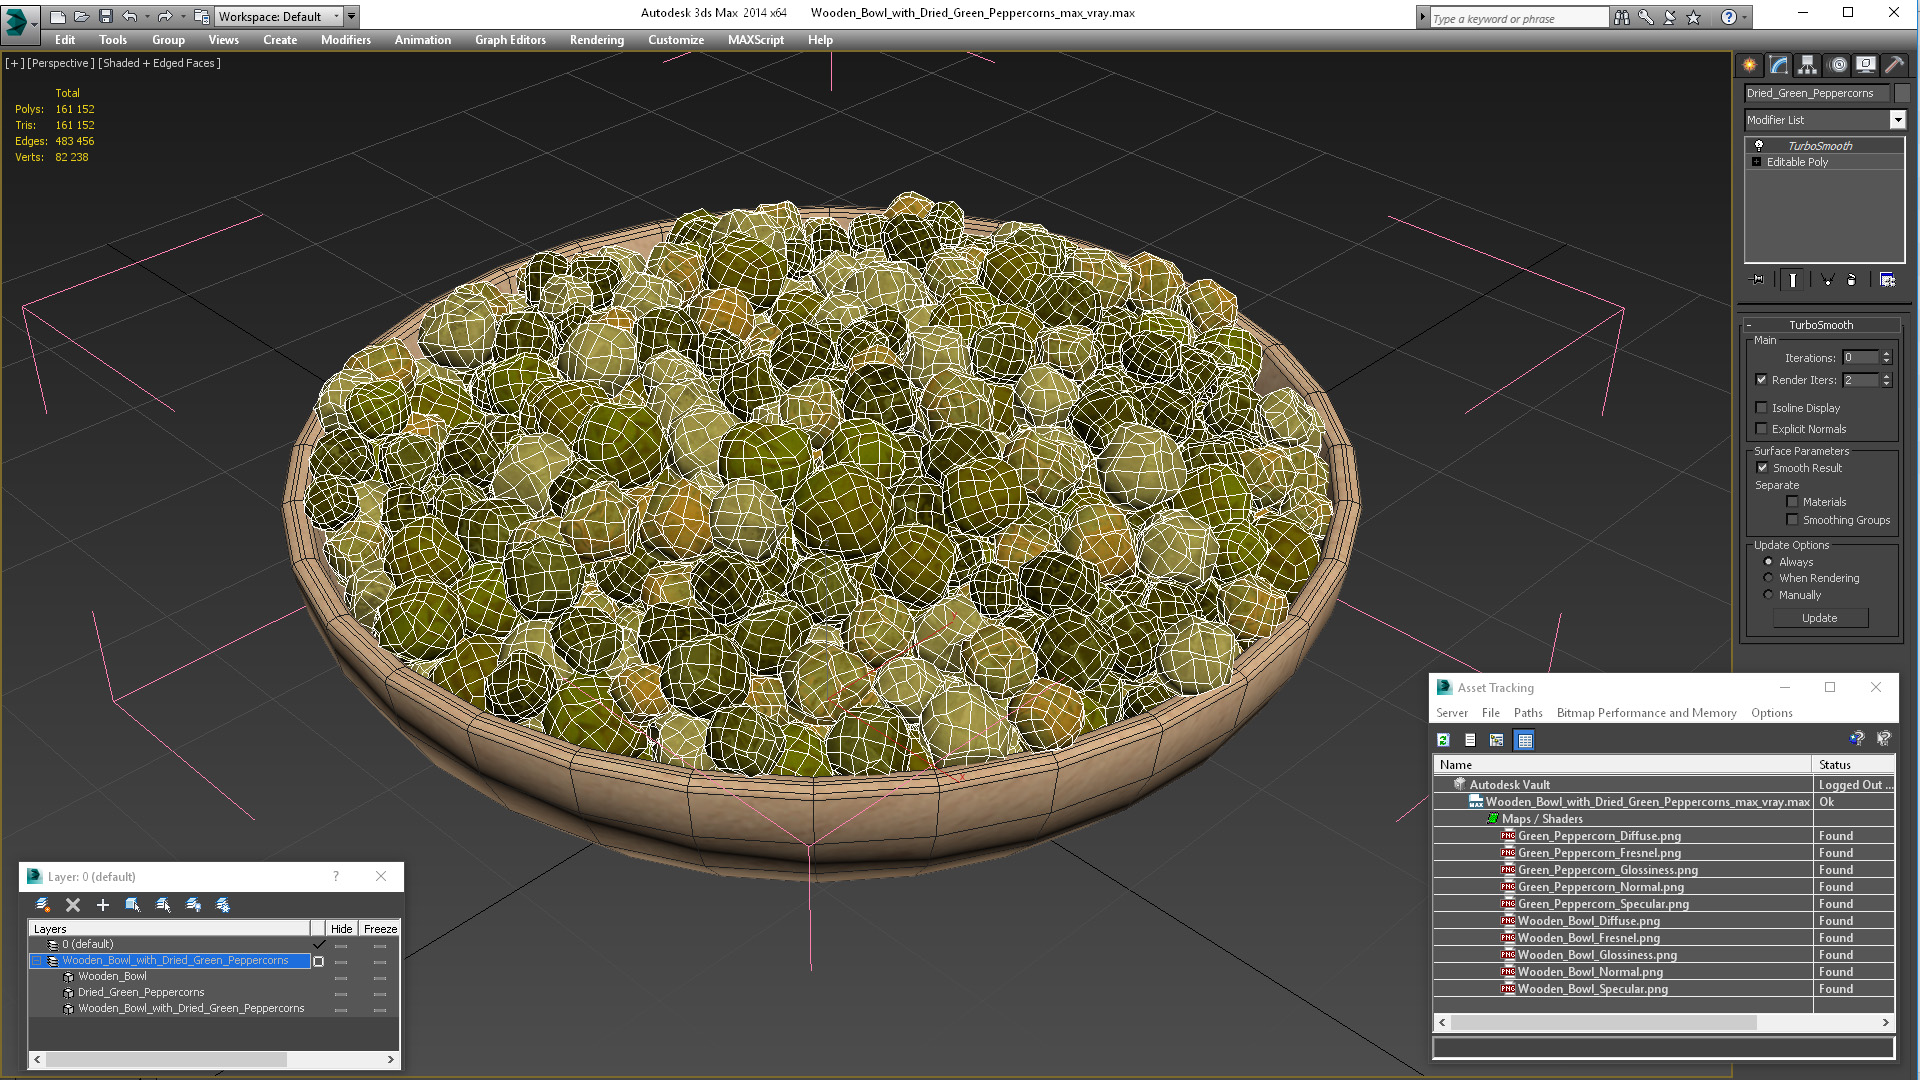
Task: Open the Rendering menu
Action: pyautogui.click(x=596, y=40)
